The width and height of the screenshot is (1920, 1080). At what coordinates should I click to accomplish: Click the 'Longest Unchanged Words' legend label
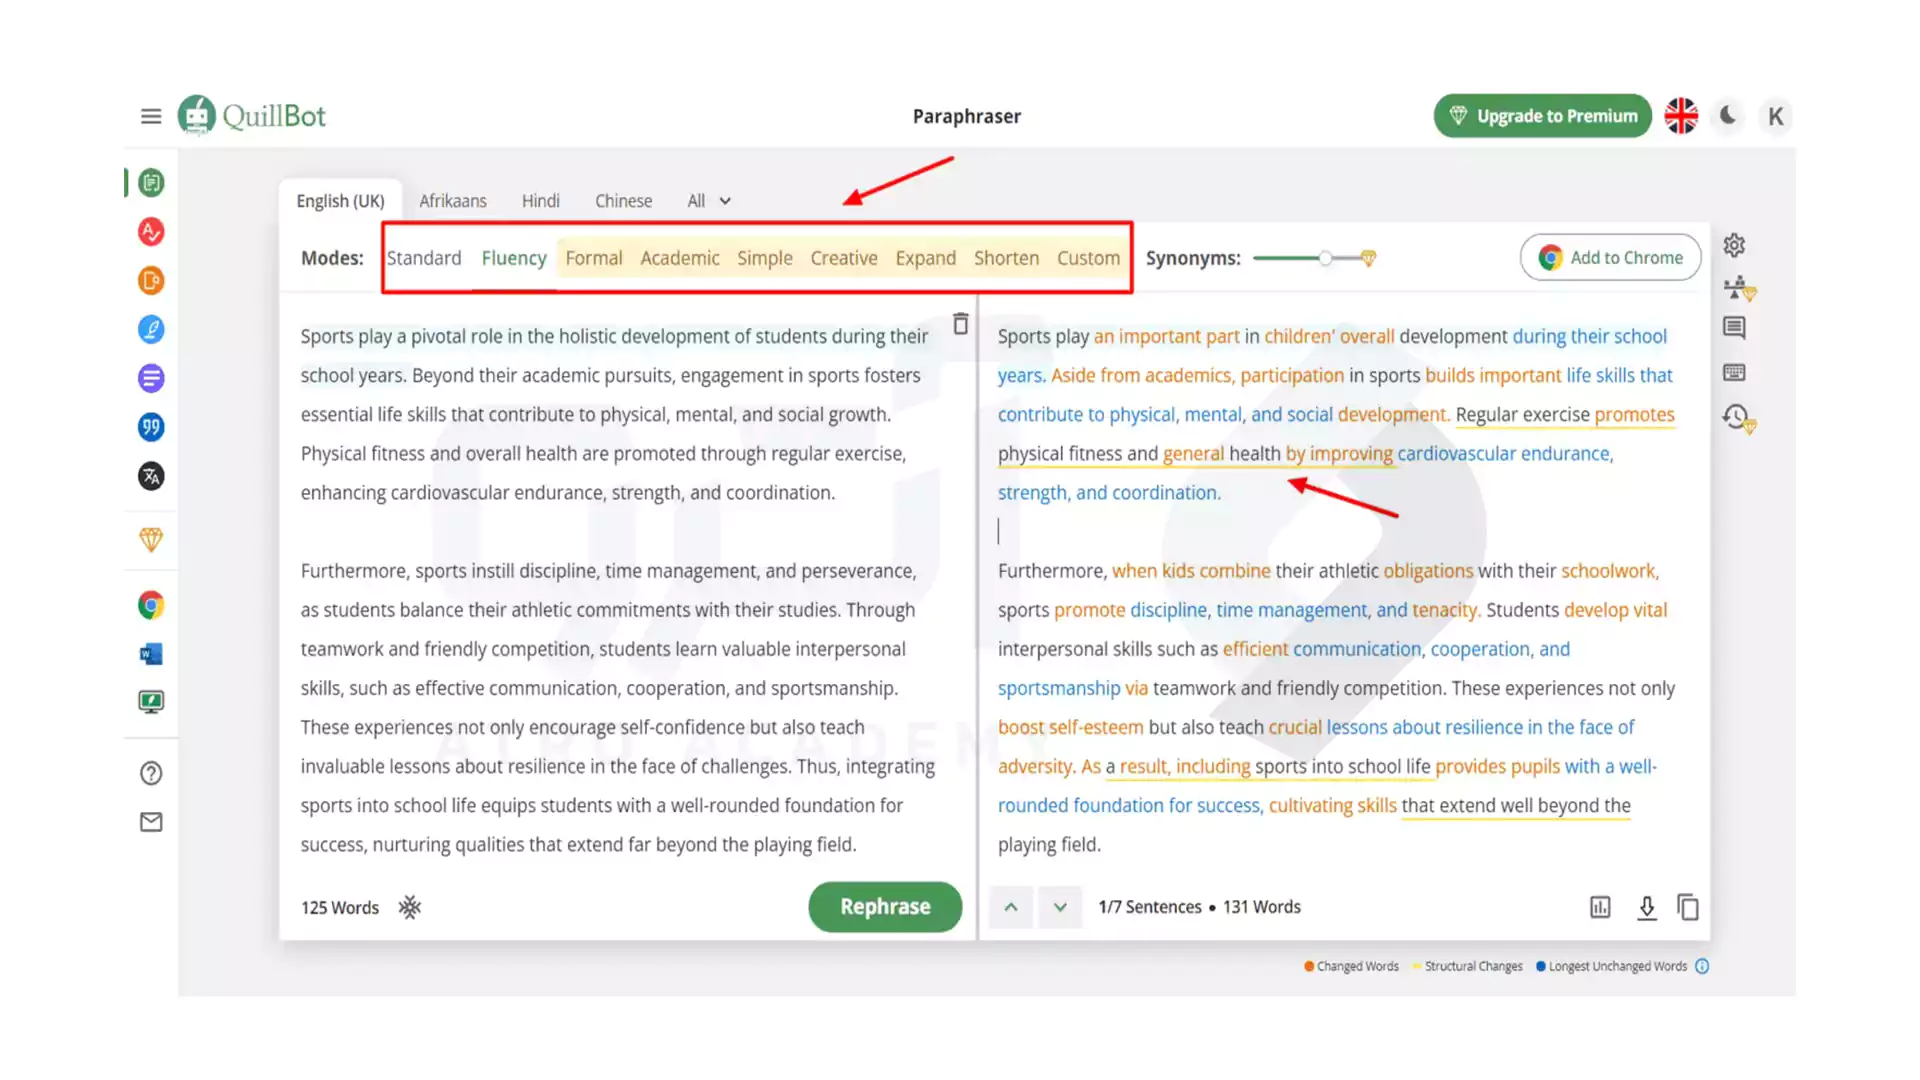pyautogui.click(x=1617, y=966)
